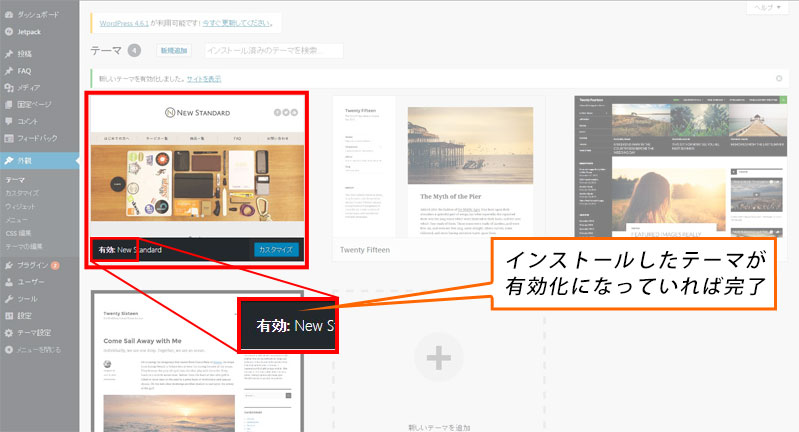Open 投稿 posts pin icon
Image resolution: width=799 pixels, height=432 pixels.
click(9, 55)
